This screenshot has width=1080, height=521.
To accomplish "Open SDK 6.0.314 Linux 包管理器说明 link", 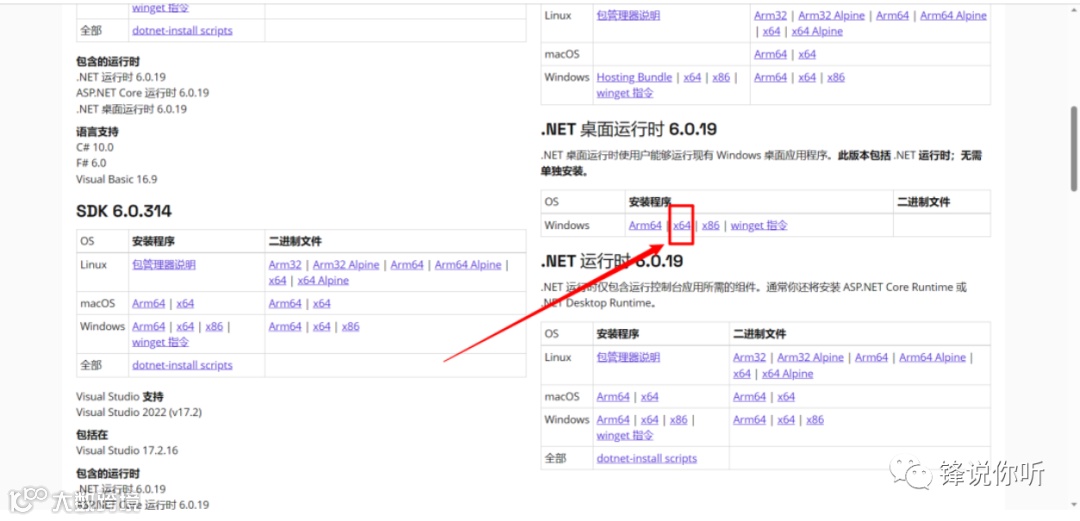I will pyautogui.click(x=164, y=265).
